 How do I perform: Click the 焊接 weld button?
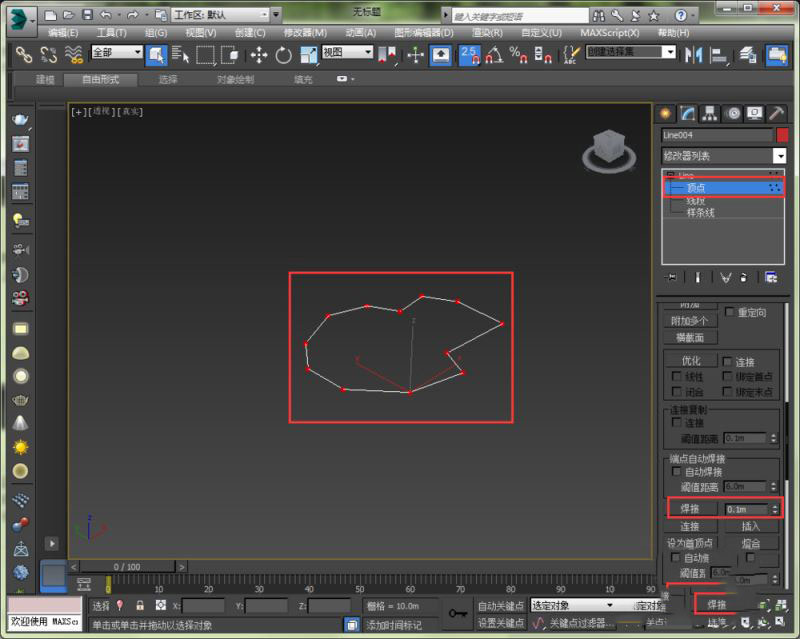[690, 509]
